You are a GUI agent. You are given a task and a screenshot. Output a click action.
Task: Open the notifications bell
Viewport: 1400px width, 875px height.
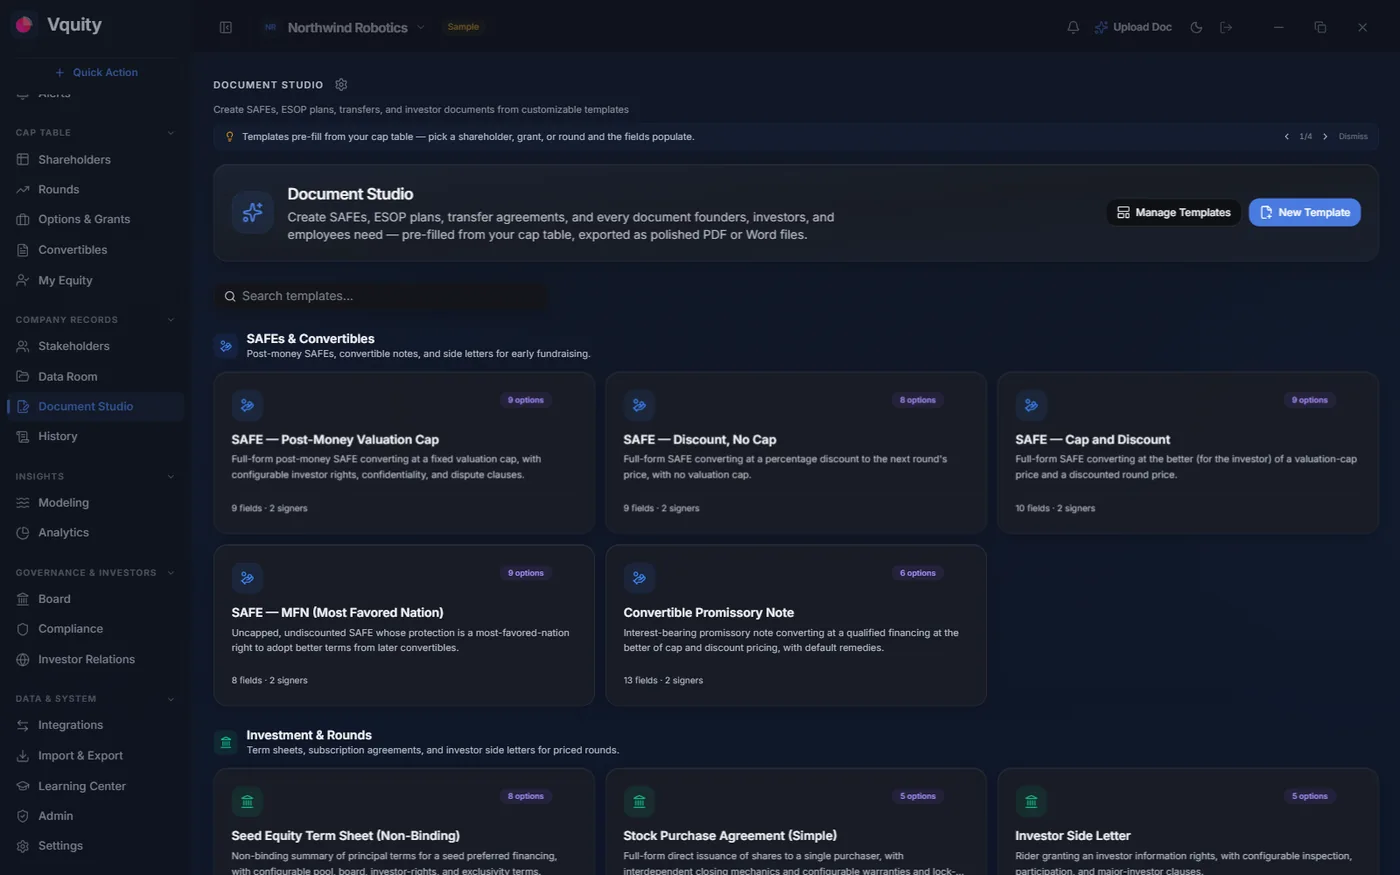[1073, 27]
